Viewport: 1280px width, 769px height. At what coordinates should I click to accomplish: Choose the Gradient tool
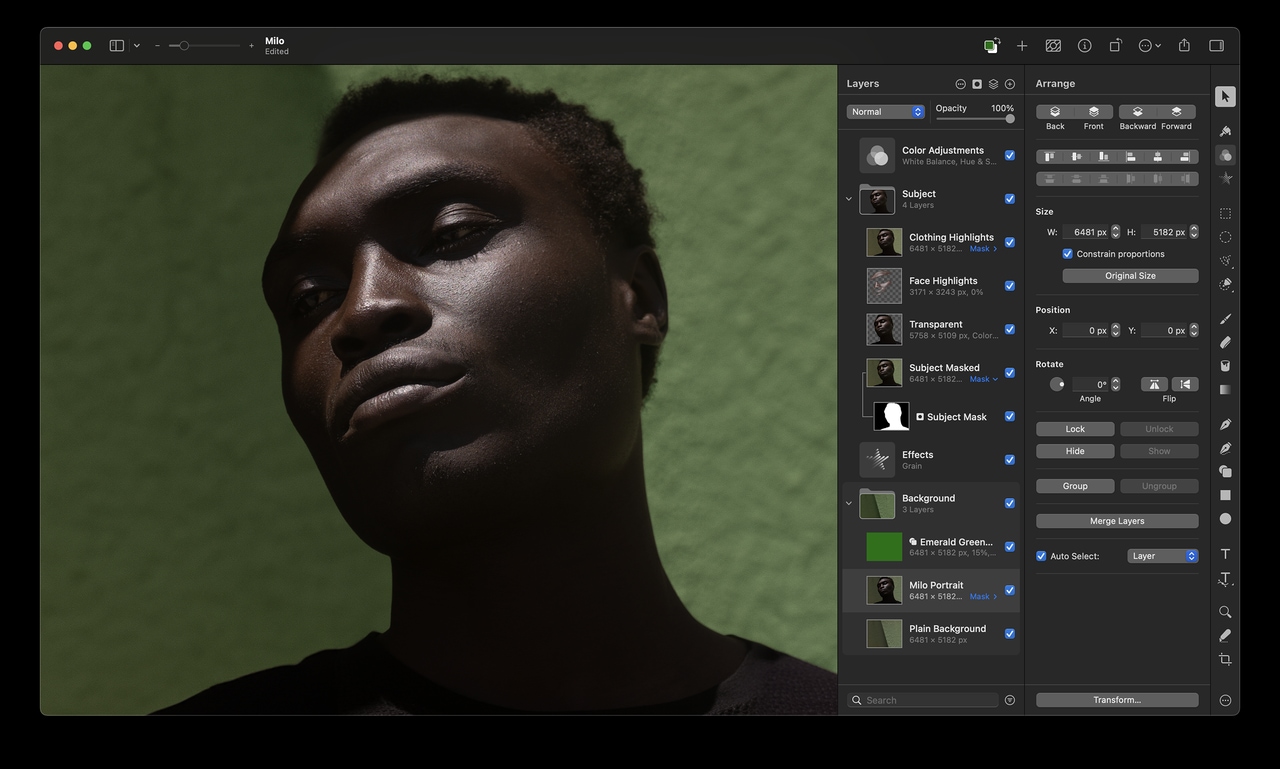1225,390
